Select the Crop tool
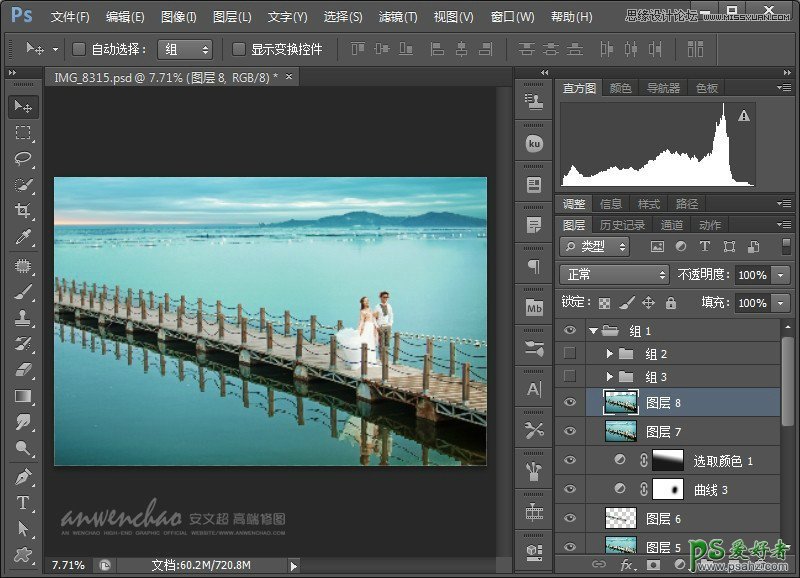800x578 pixels. coord(24,211)
